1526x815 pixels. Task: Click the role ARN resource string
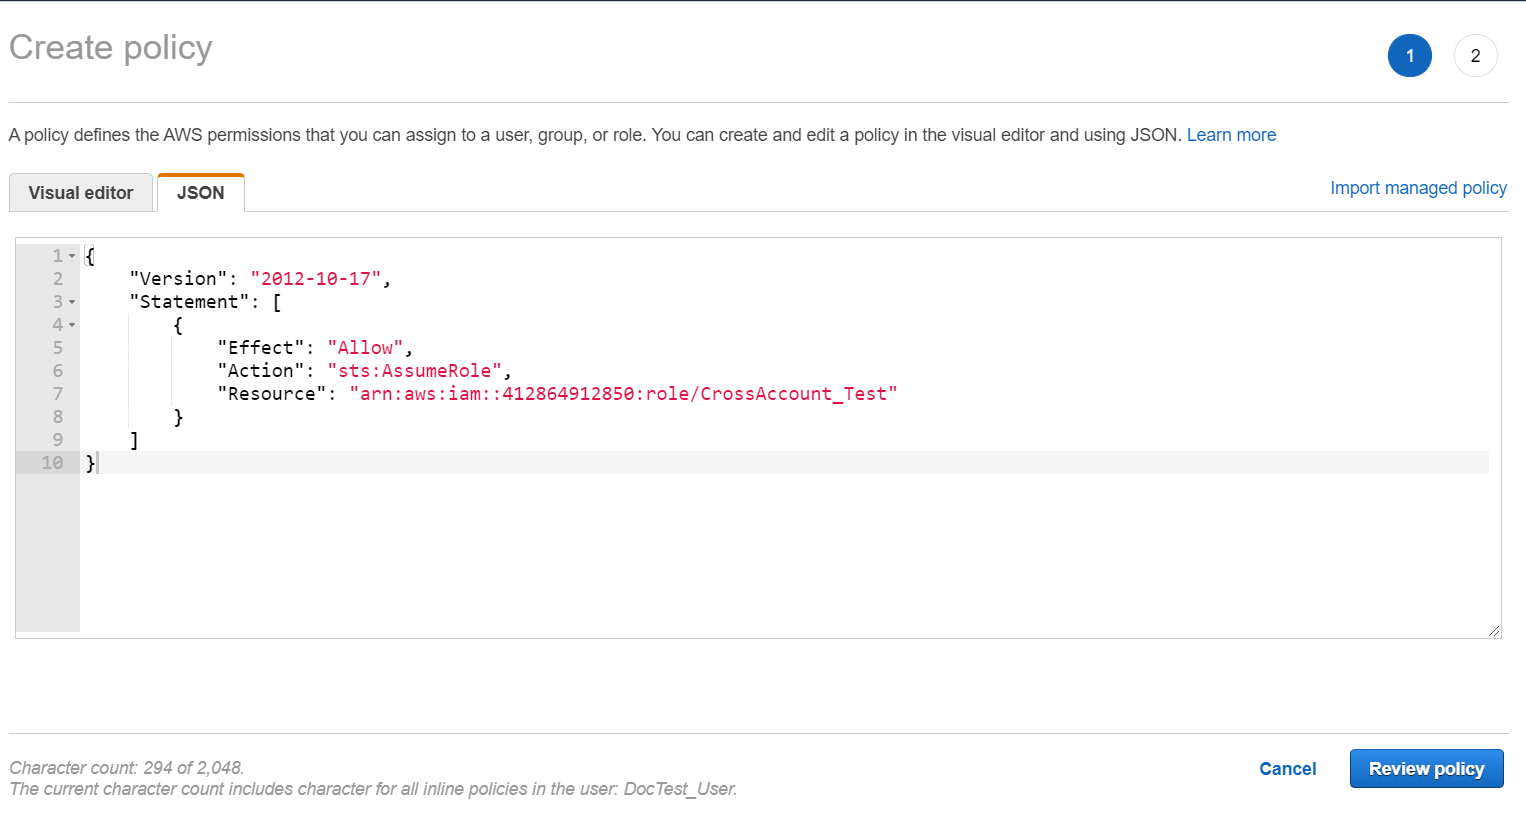click(x=622, y=394)
